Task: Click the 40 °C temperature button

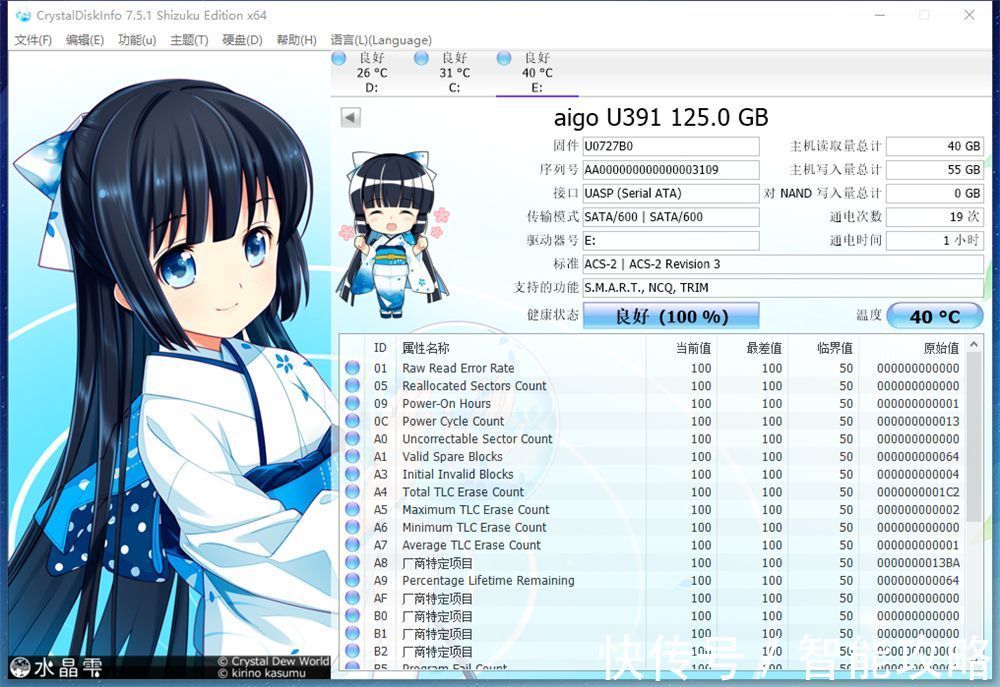Action: pyautogui.click(x=934, y=316)
